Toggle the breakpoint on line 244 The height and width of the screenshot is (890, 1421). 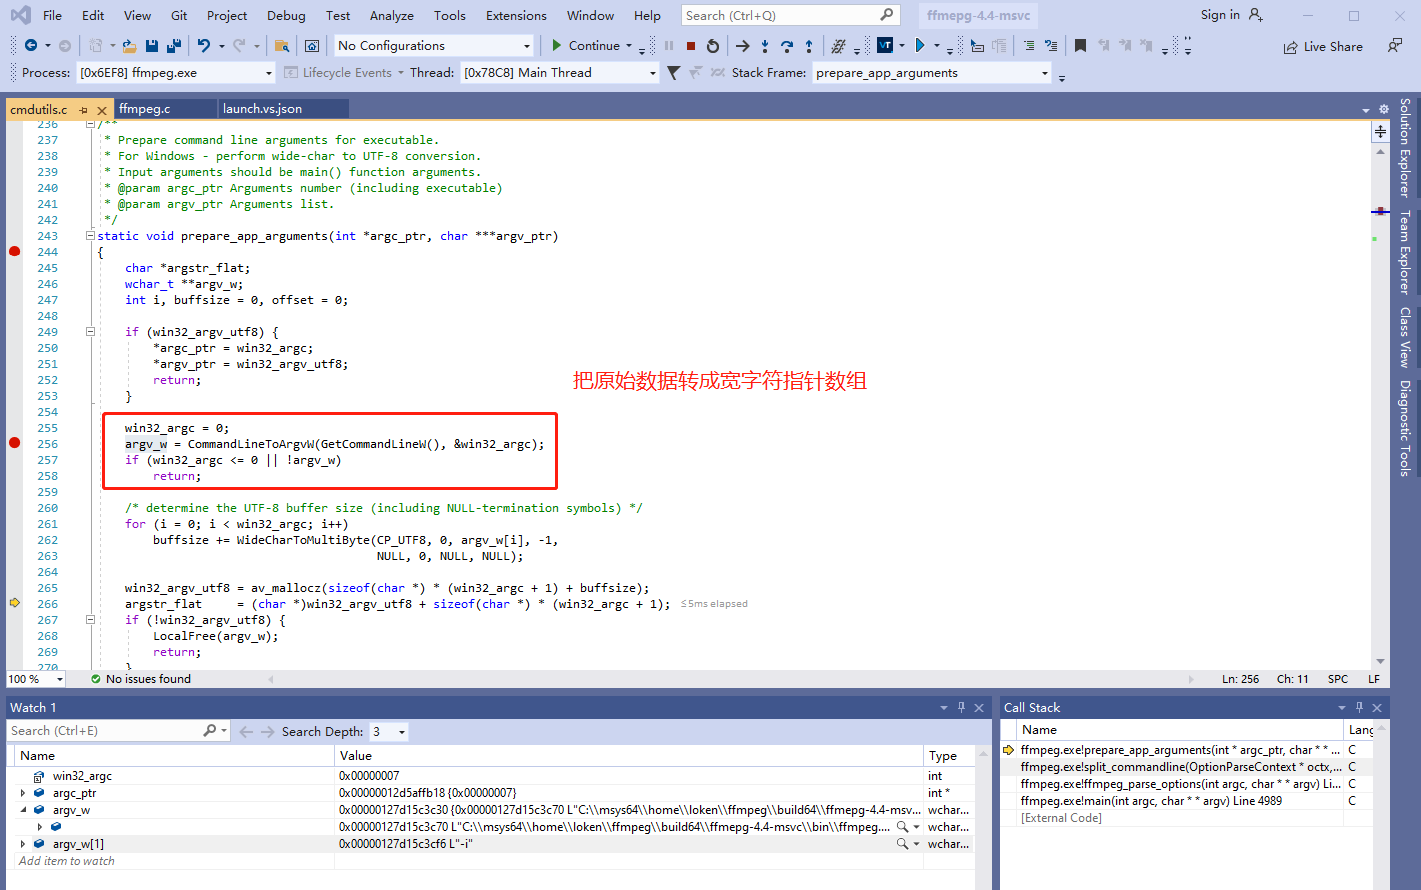[15, 252]
